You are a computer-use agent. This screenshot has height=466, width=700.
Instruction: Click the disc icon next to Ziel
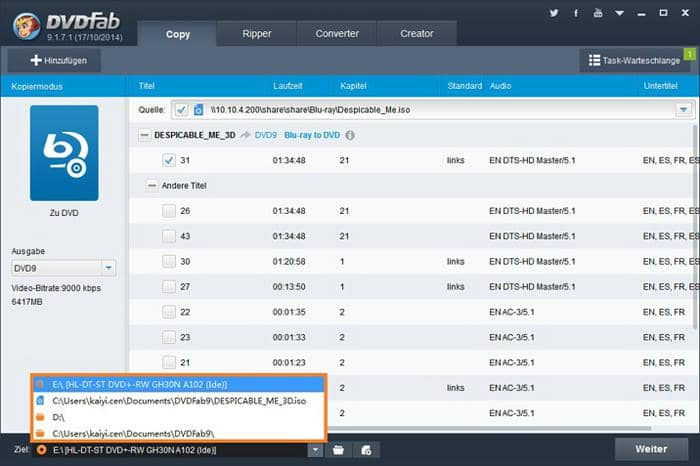pyautogui.click(x=41, y=450)
